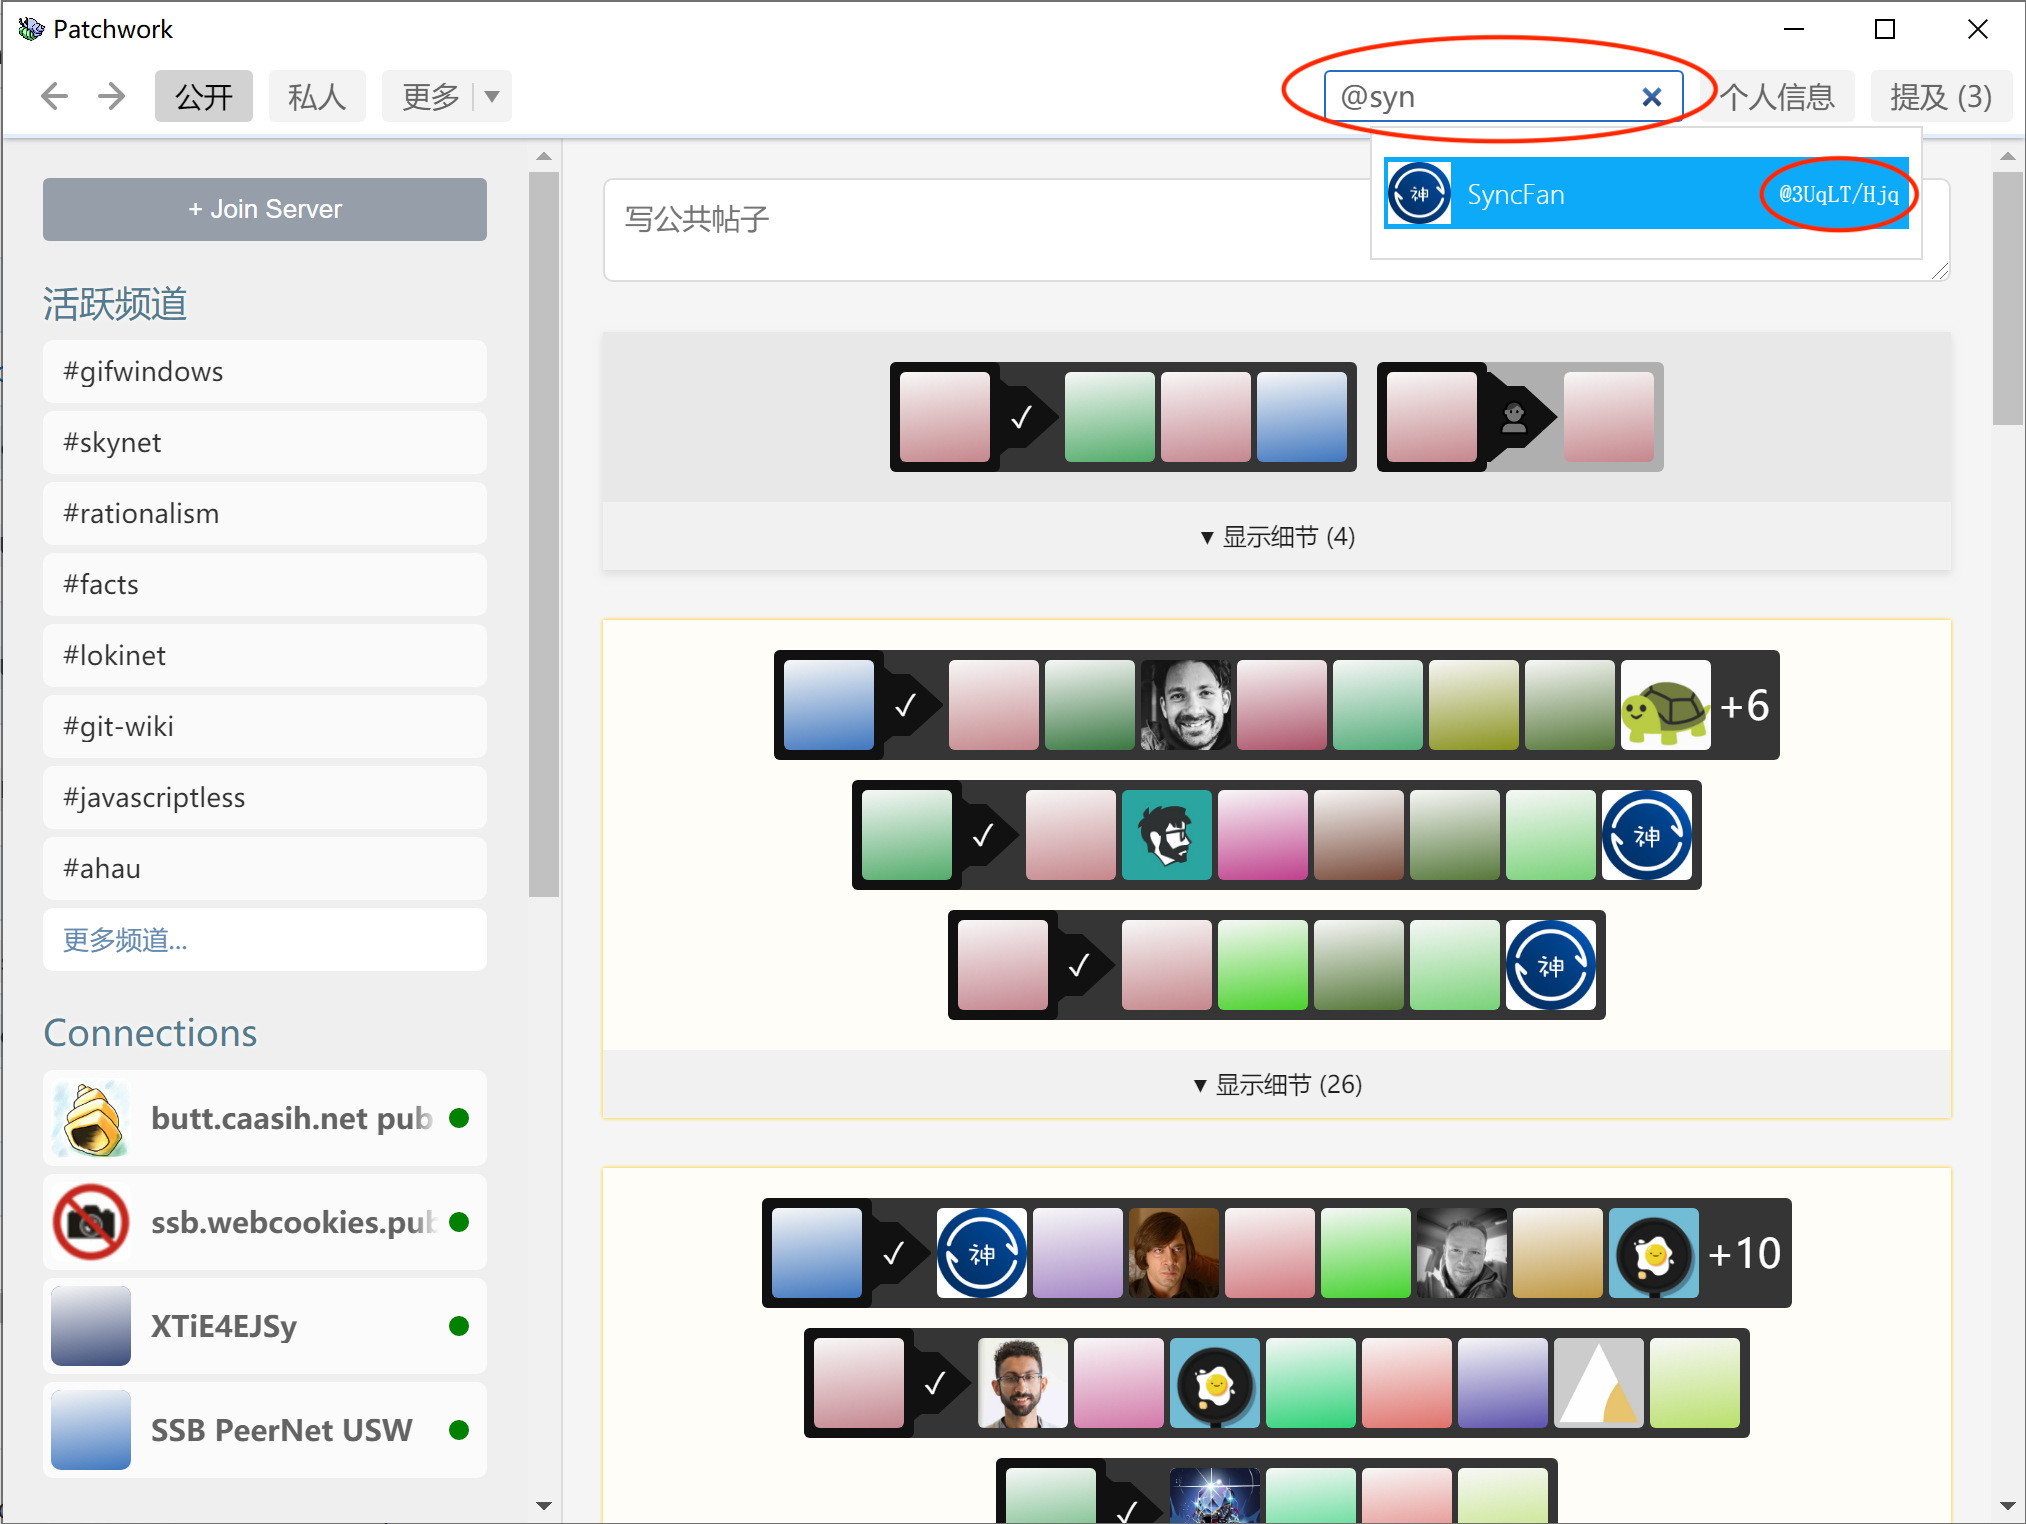Click the white triangle avatar
2026x1524 pixels.
pyautogui.click(x=1599, y=1383)
